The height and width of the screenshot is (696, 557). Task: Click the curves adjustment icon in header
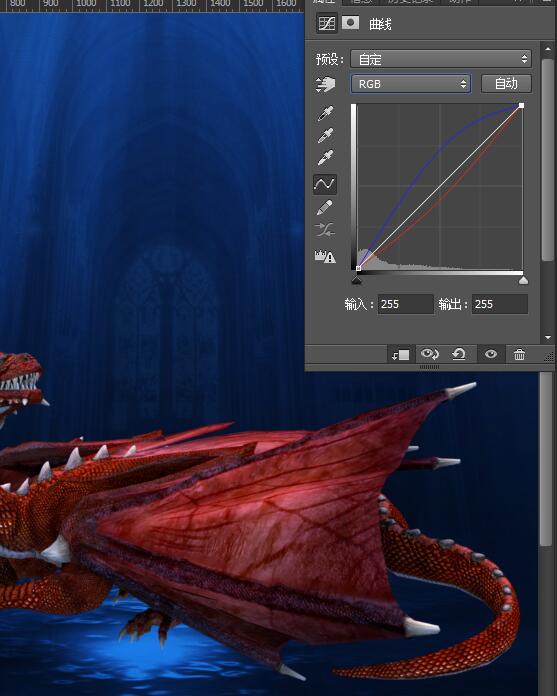pos(327,24)
